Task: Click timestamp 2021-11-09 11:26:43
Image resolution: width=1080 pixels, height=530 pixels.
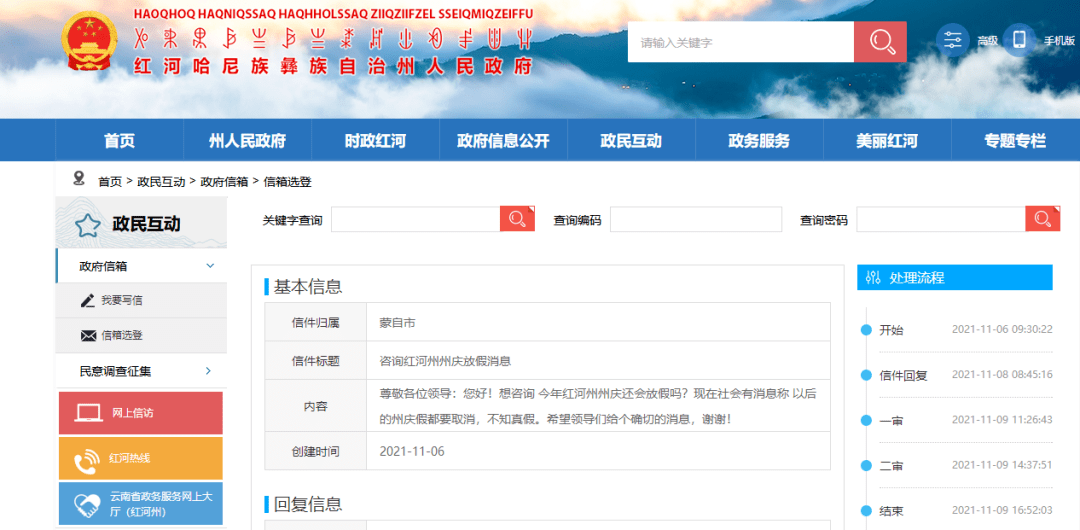Action: [x=1002, y=420]
